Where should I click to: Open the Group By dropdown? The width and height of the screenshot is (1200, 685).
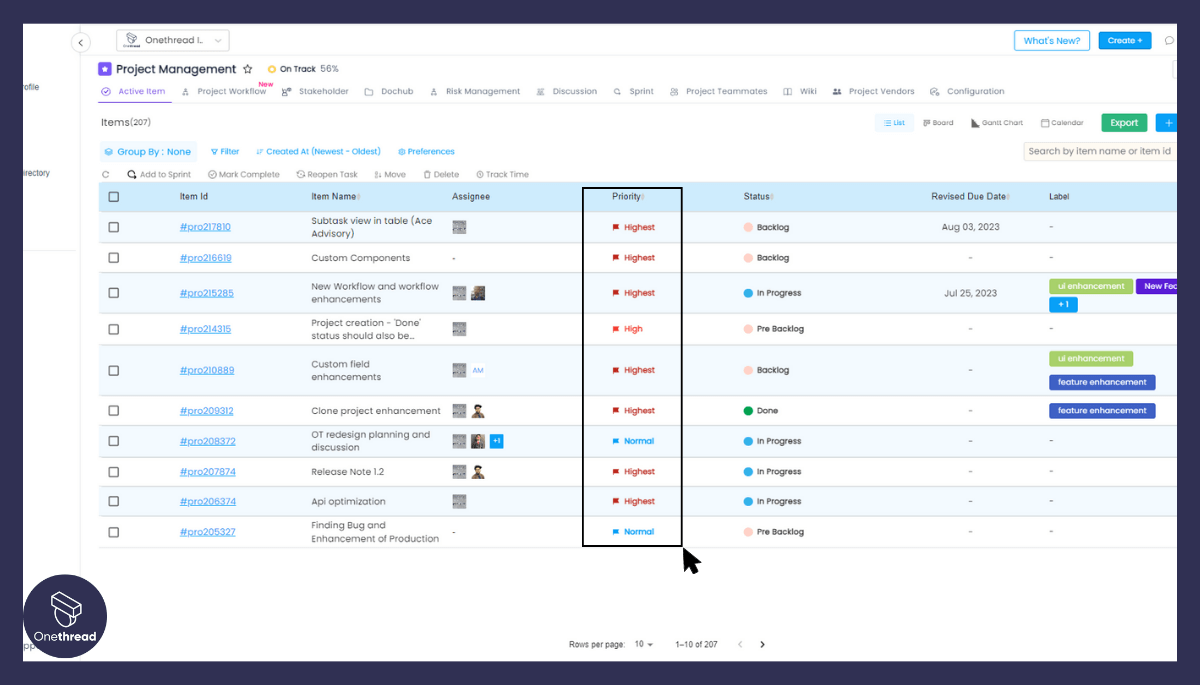[147, 151]
